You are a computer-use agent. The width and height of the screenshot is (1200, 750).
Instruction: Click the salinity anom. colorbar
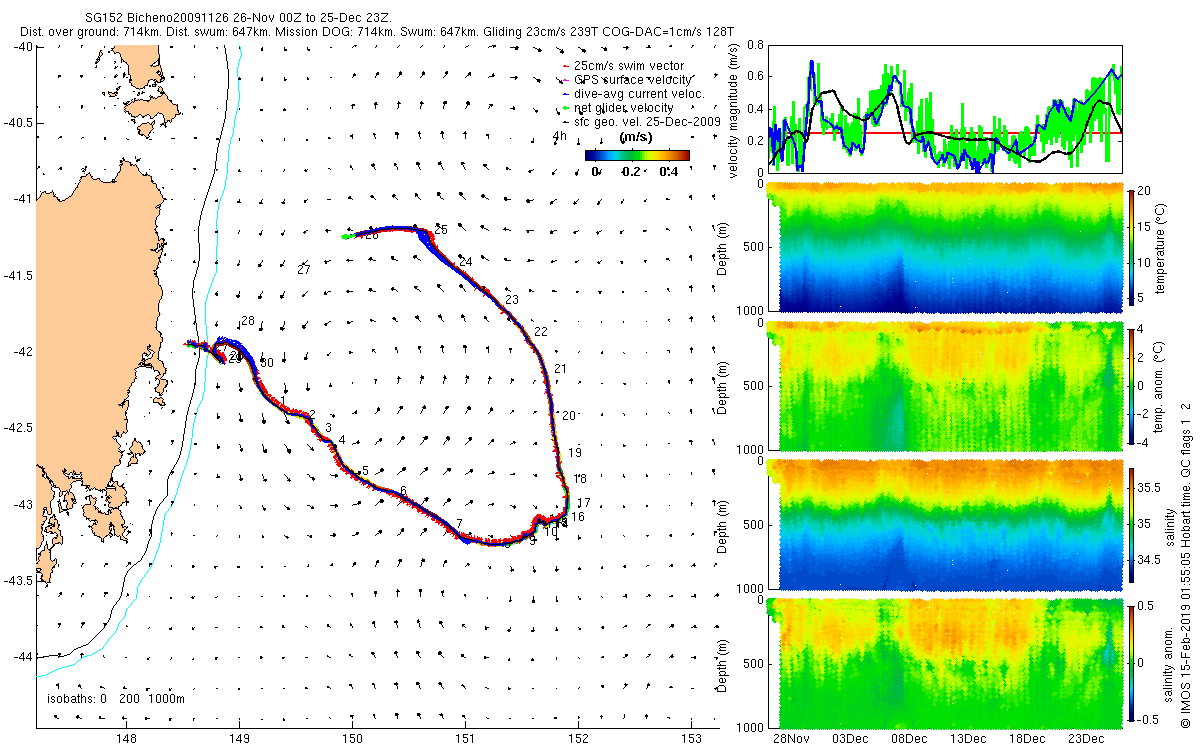pos(1131,662)
